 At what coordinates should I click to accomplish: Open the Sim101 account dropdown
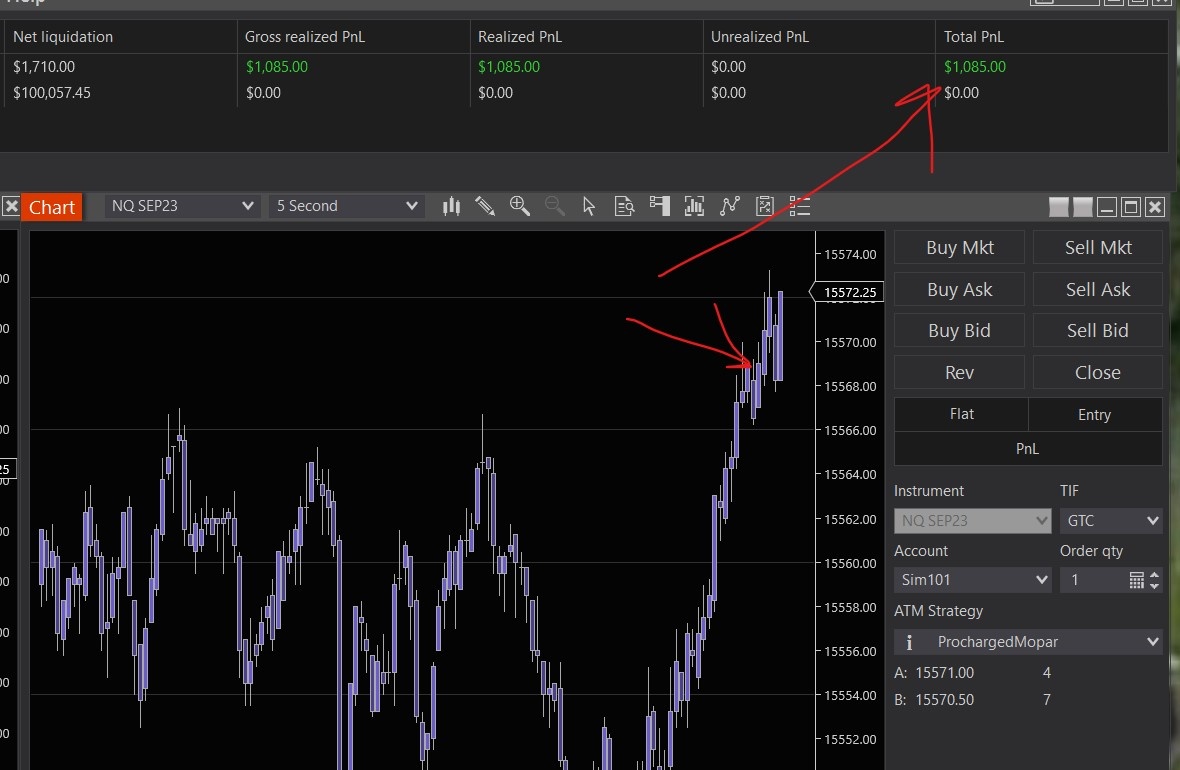[972, 580]
